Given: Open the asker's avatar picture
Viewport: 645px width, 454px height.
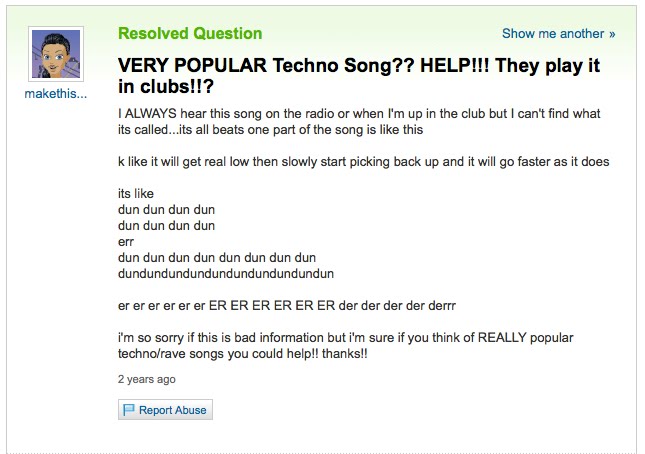Looking at the screenshot, I should click(57, 55).
